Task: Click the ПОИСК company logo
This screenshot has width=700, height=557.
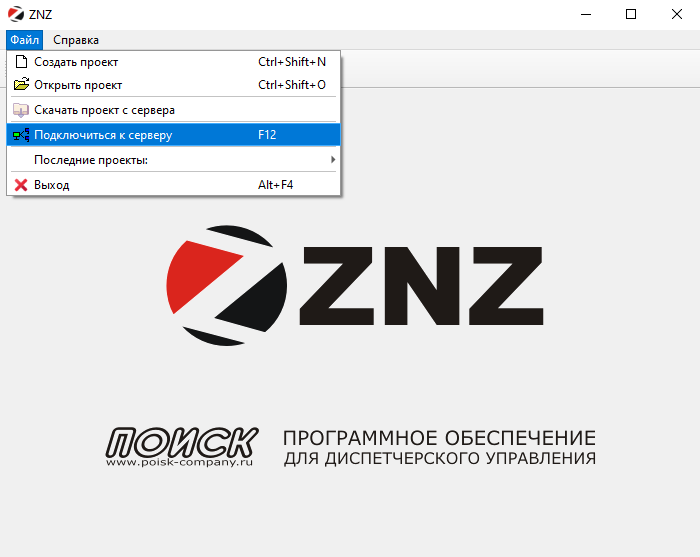Action: click(182, 441)
